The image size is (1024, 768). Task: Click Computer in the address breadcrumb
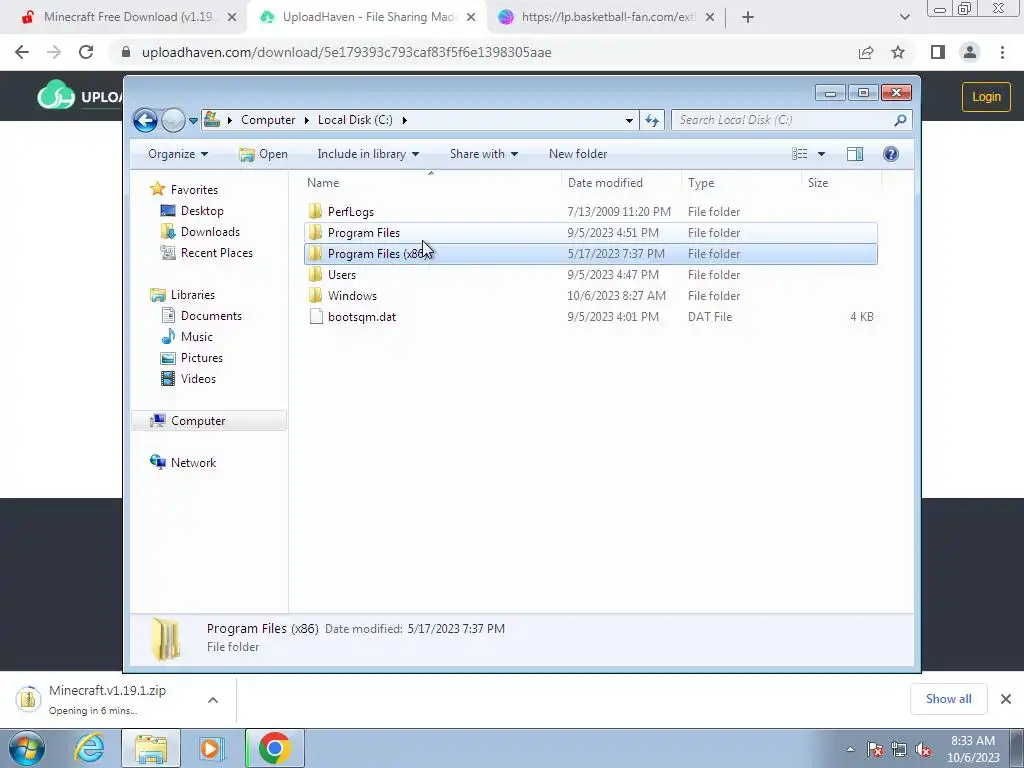pyautogui.click(x=268, y=120)
